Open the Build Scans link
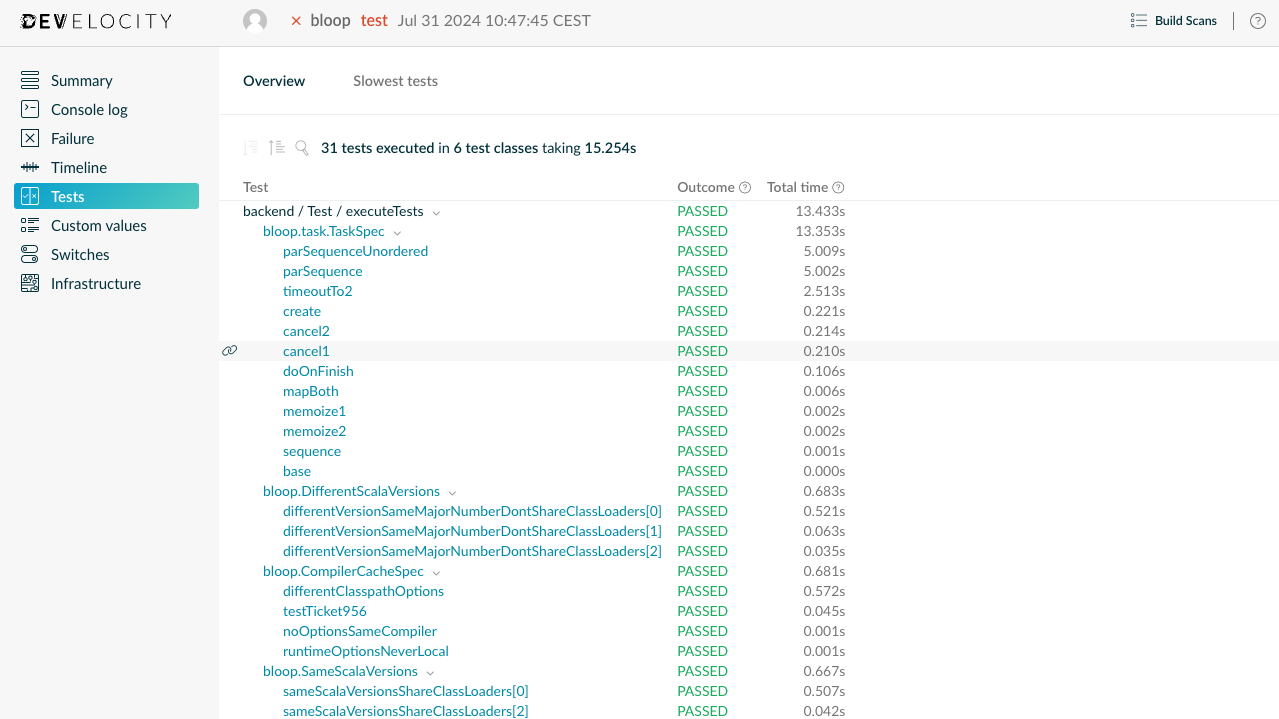 coord(1174,20)
